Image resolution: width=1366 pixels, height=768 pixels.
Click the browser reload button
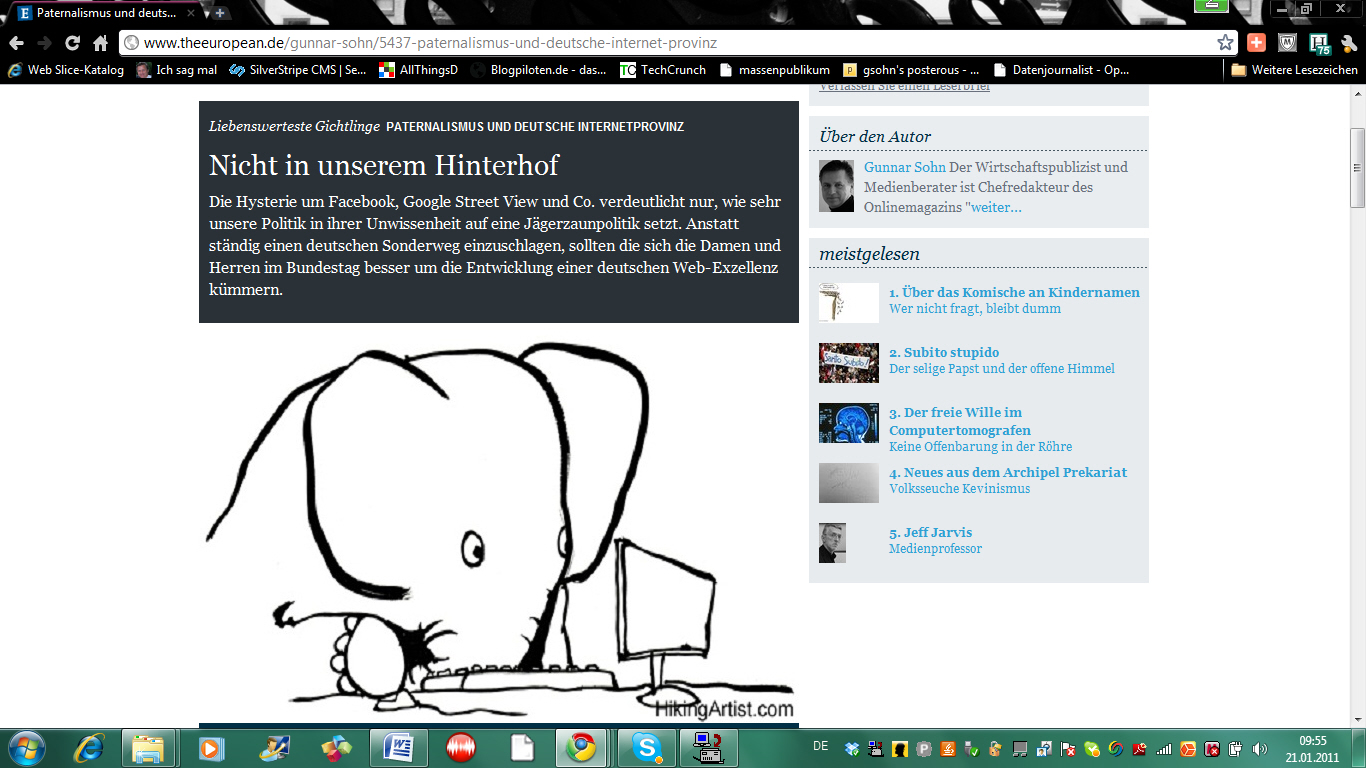click(72, 43)
